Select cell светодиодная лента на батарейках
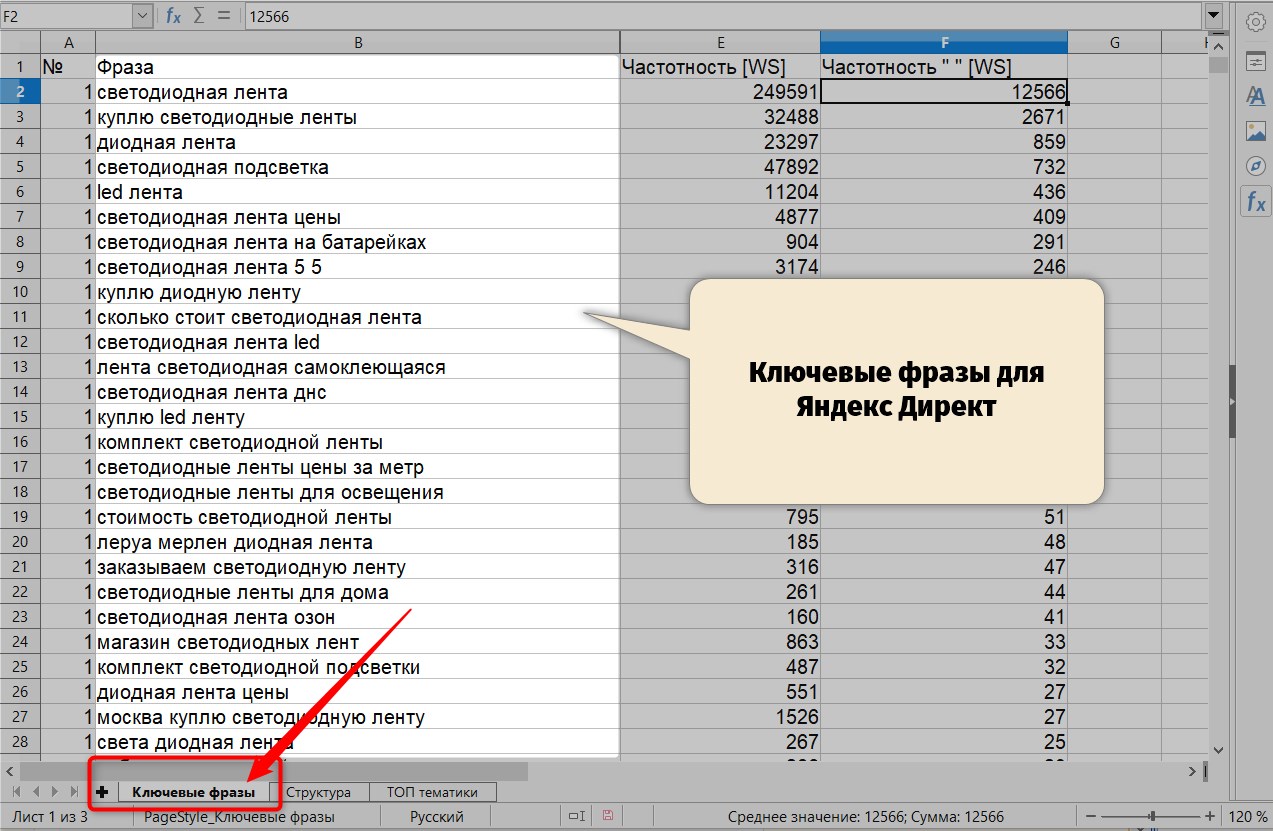Viewport: 1273px width, 831px height. tap(358, 242)
